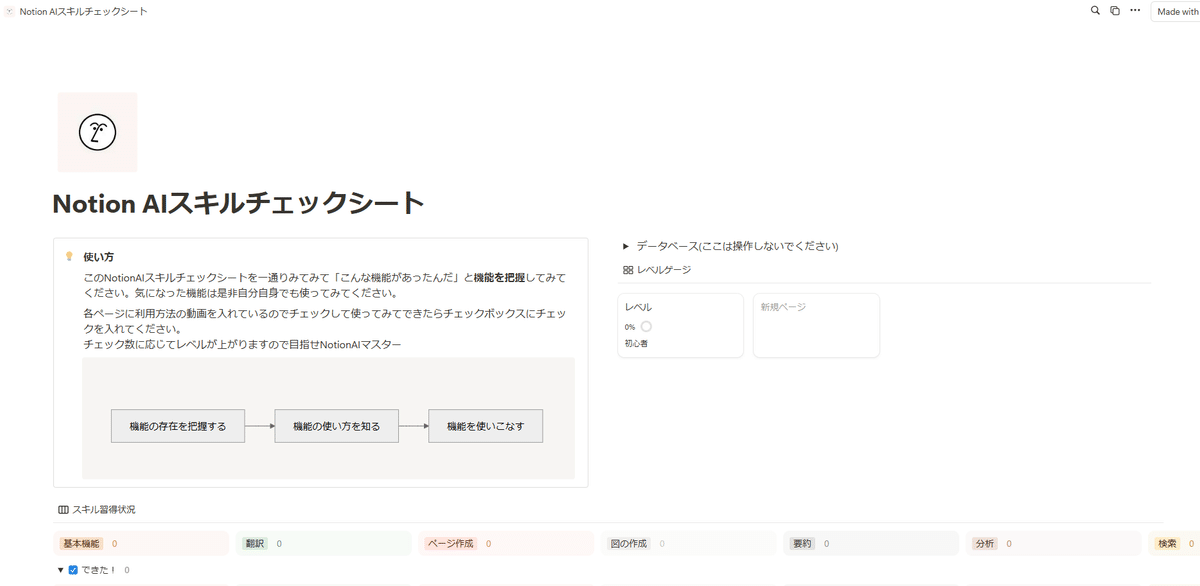Open the ··· more options icon
Screen dimensions: 1200x586
(1134, 10)
